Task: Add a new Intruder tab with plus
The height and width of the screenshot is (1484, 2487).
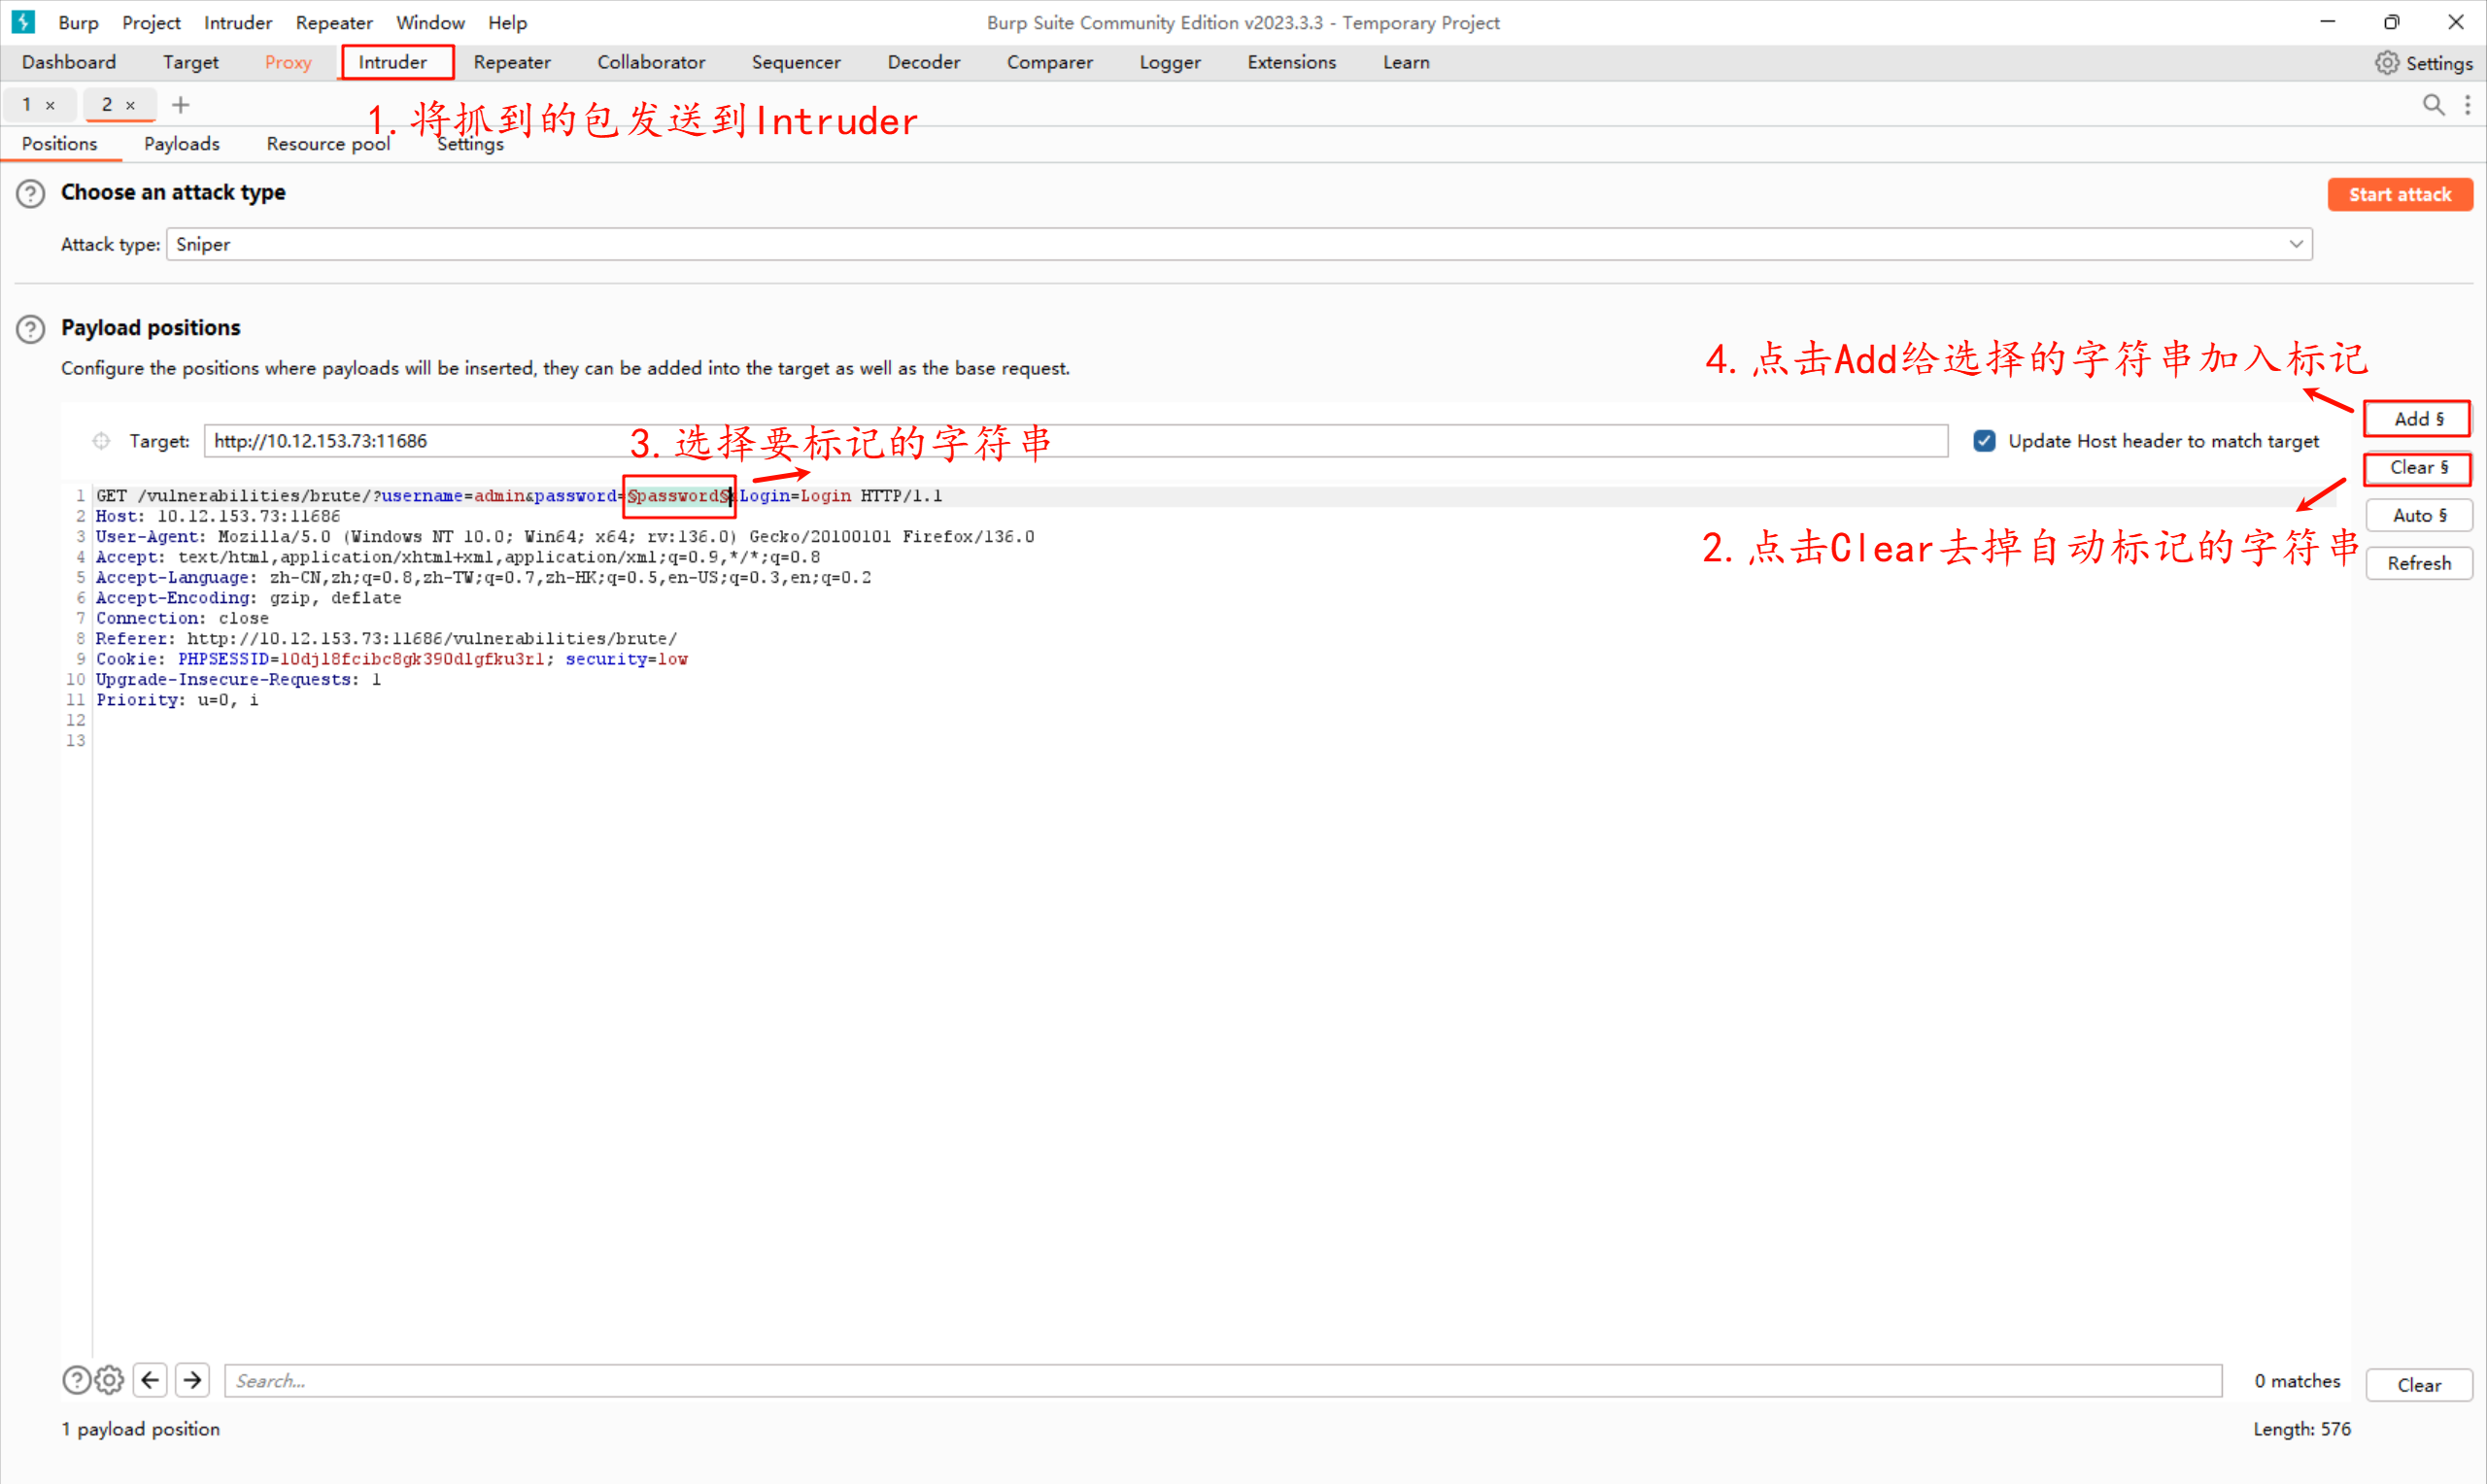Action: coord(181,105)
